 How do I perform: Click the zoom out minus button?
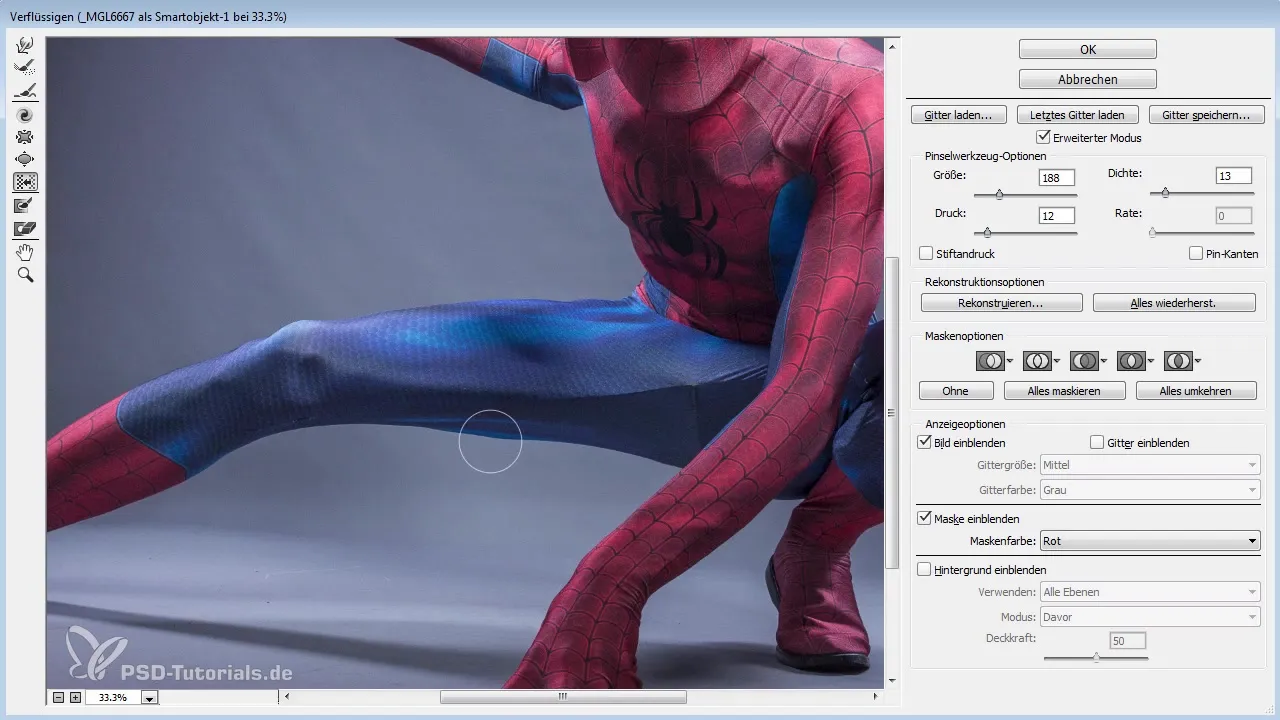click(58, 697)
